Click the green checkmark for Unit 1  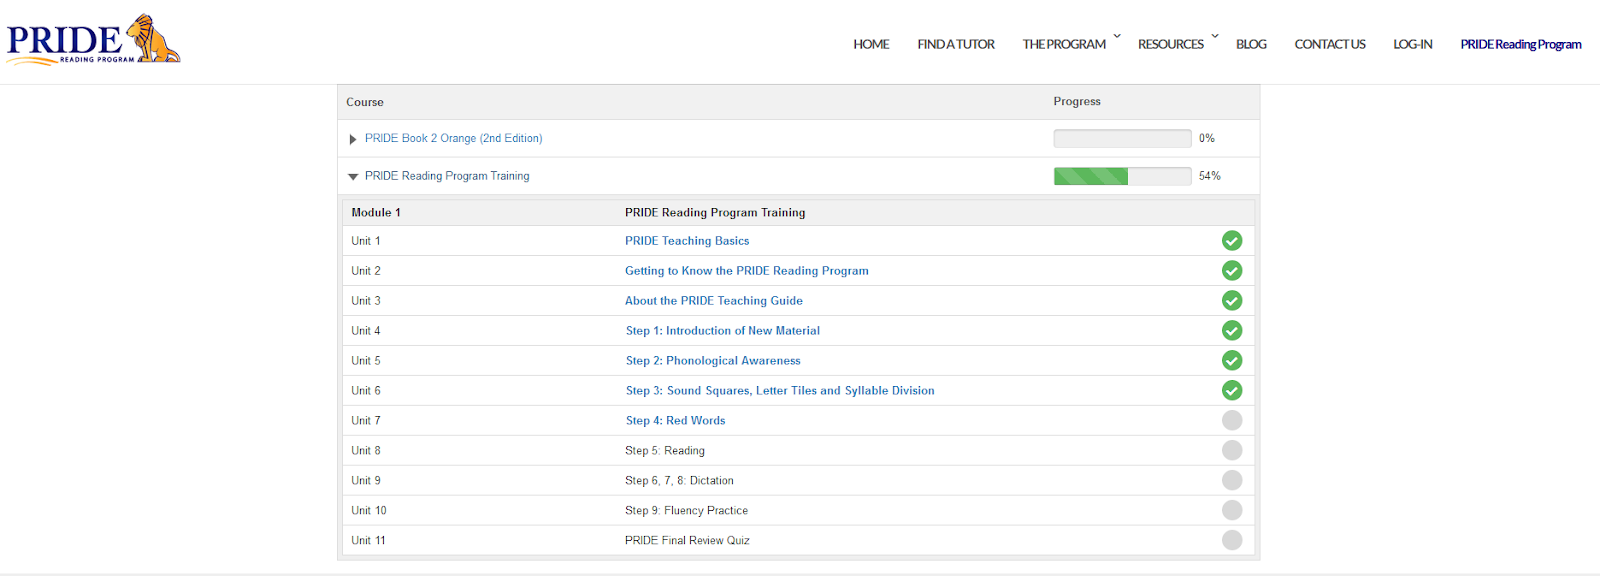point(1232,241)
